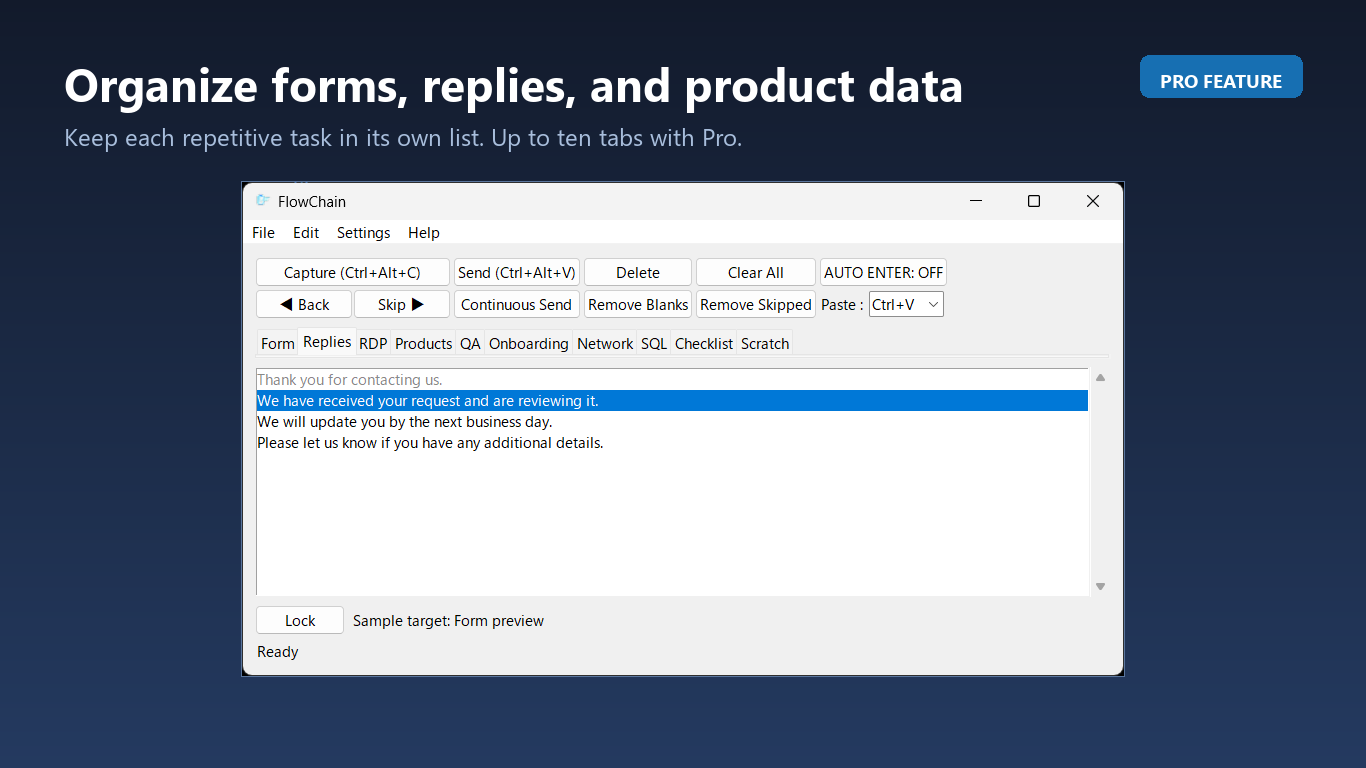Open the SQL tab
The width and height of the screenshot is (1366, 768).
pyautogui.click(x=654, y=343)
